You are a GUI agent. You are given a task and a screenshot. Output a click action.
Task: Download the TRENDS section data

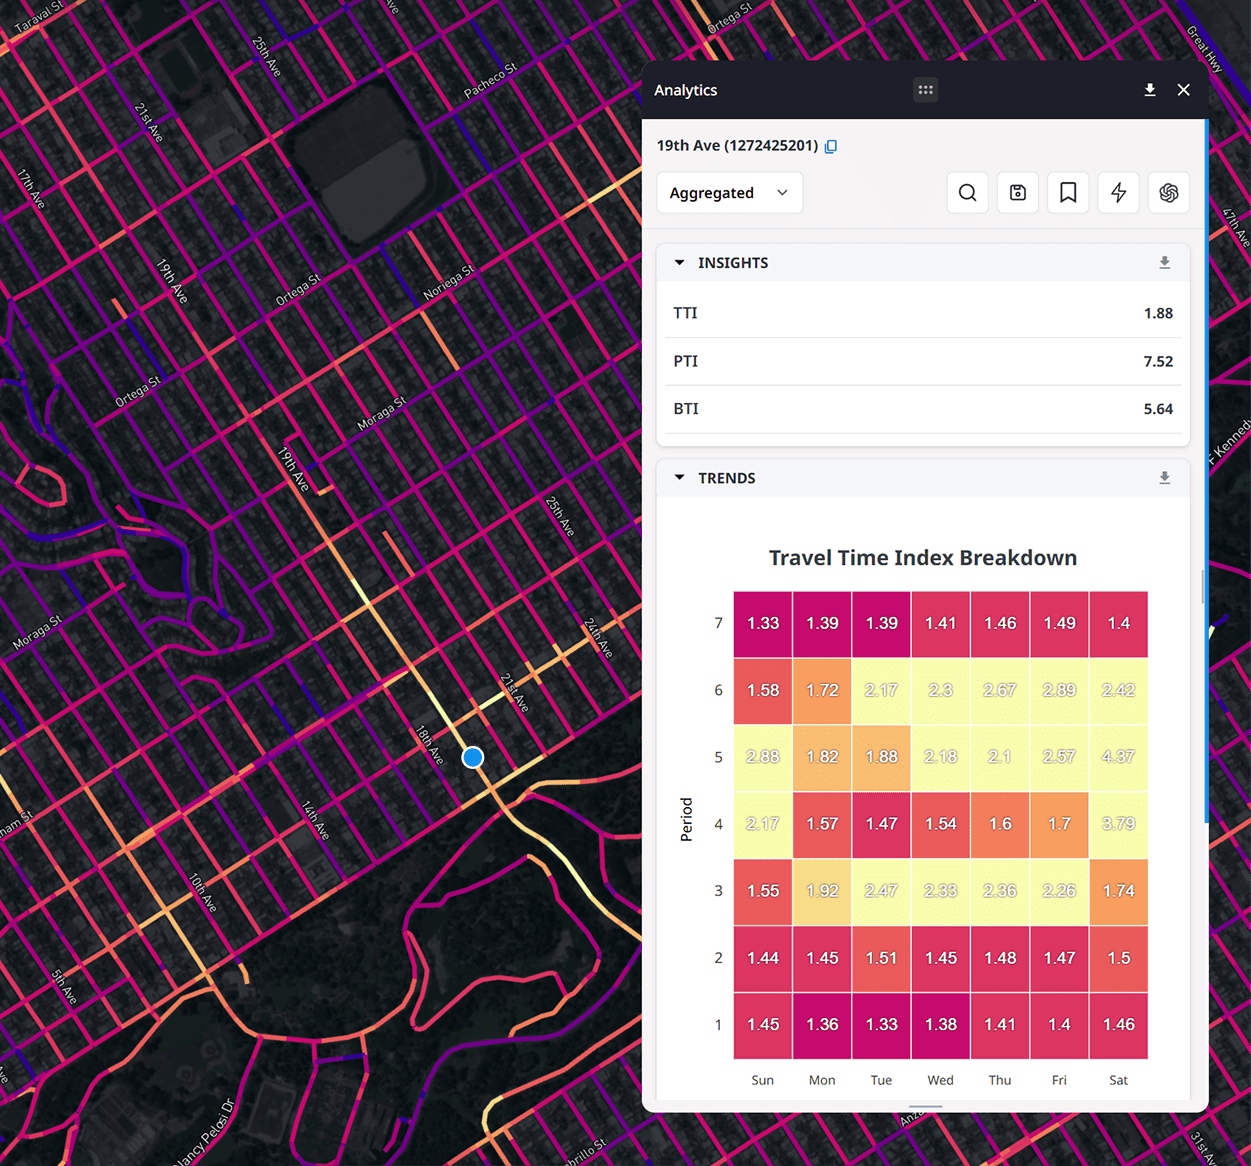tap(1165, 478)
